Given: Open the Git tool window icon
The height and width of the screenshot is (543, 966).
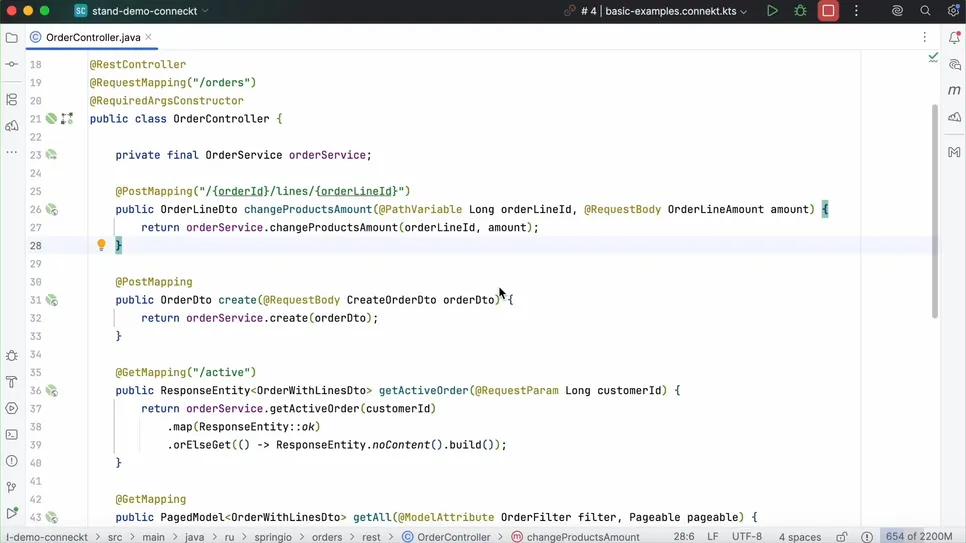Looking at the screenshot, I should click(x=12, y=487).
